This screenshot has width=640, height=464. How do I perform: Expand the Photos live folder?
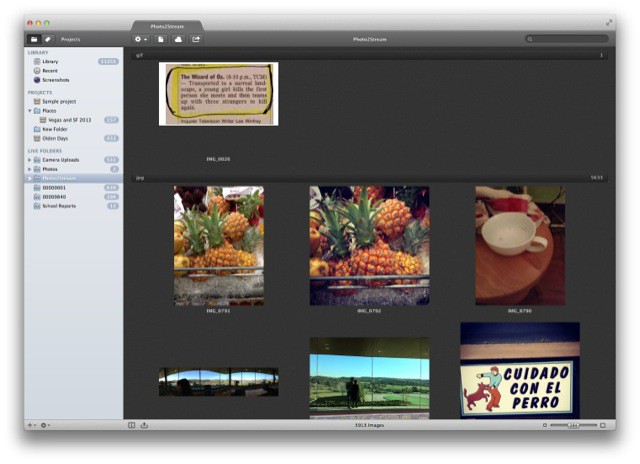[x=30, y=169]
